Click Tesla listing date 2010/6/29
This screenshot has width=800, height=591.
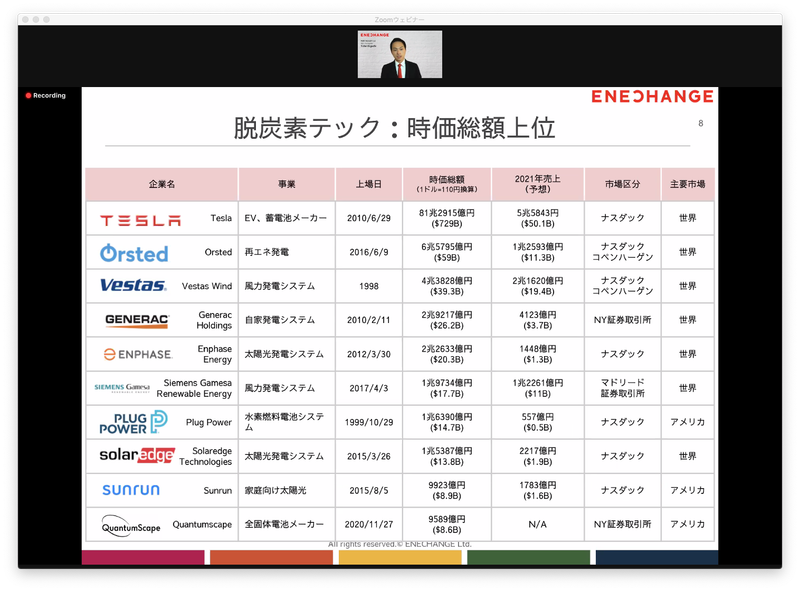click(x=369, y=218)
